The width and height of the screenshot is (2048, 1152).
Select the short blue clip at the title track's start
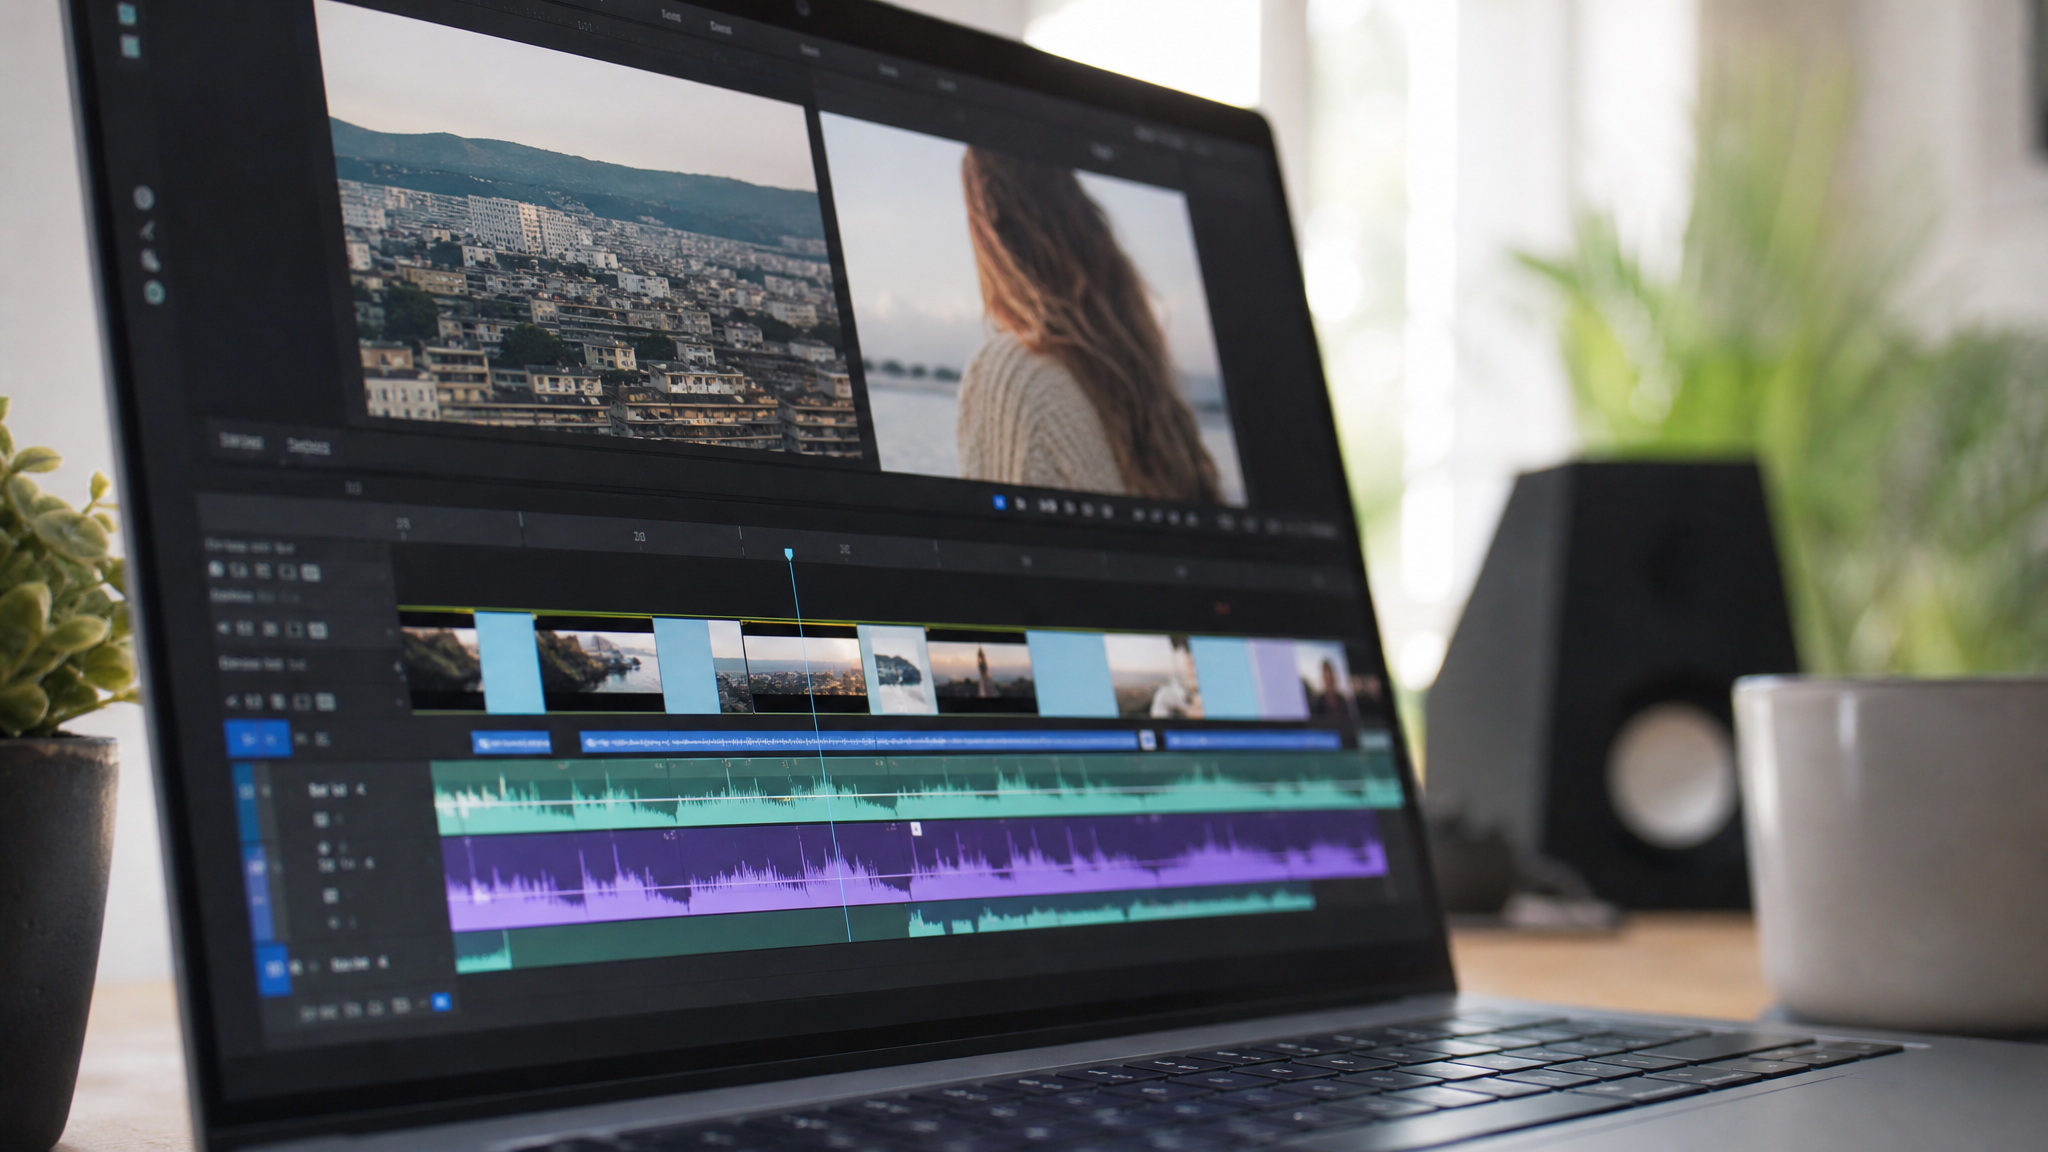click(511, 743)
